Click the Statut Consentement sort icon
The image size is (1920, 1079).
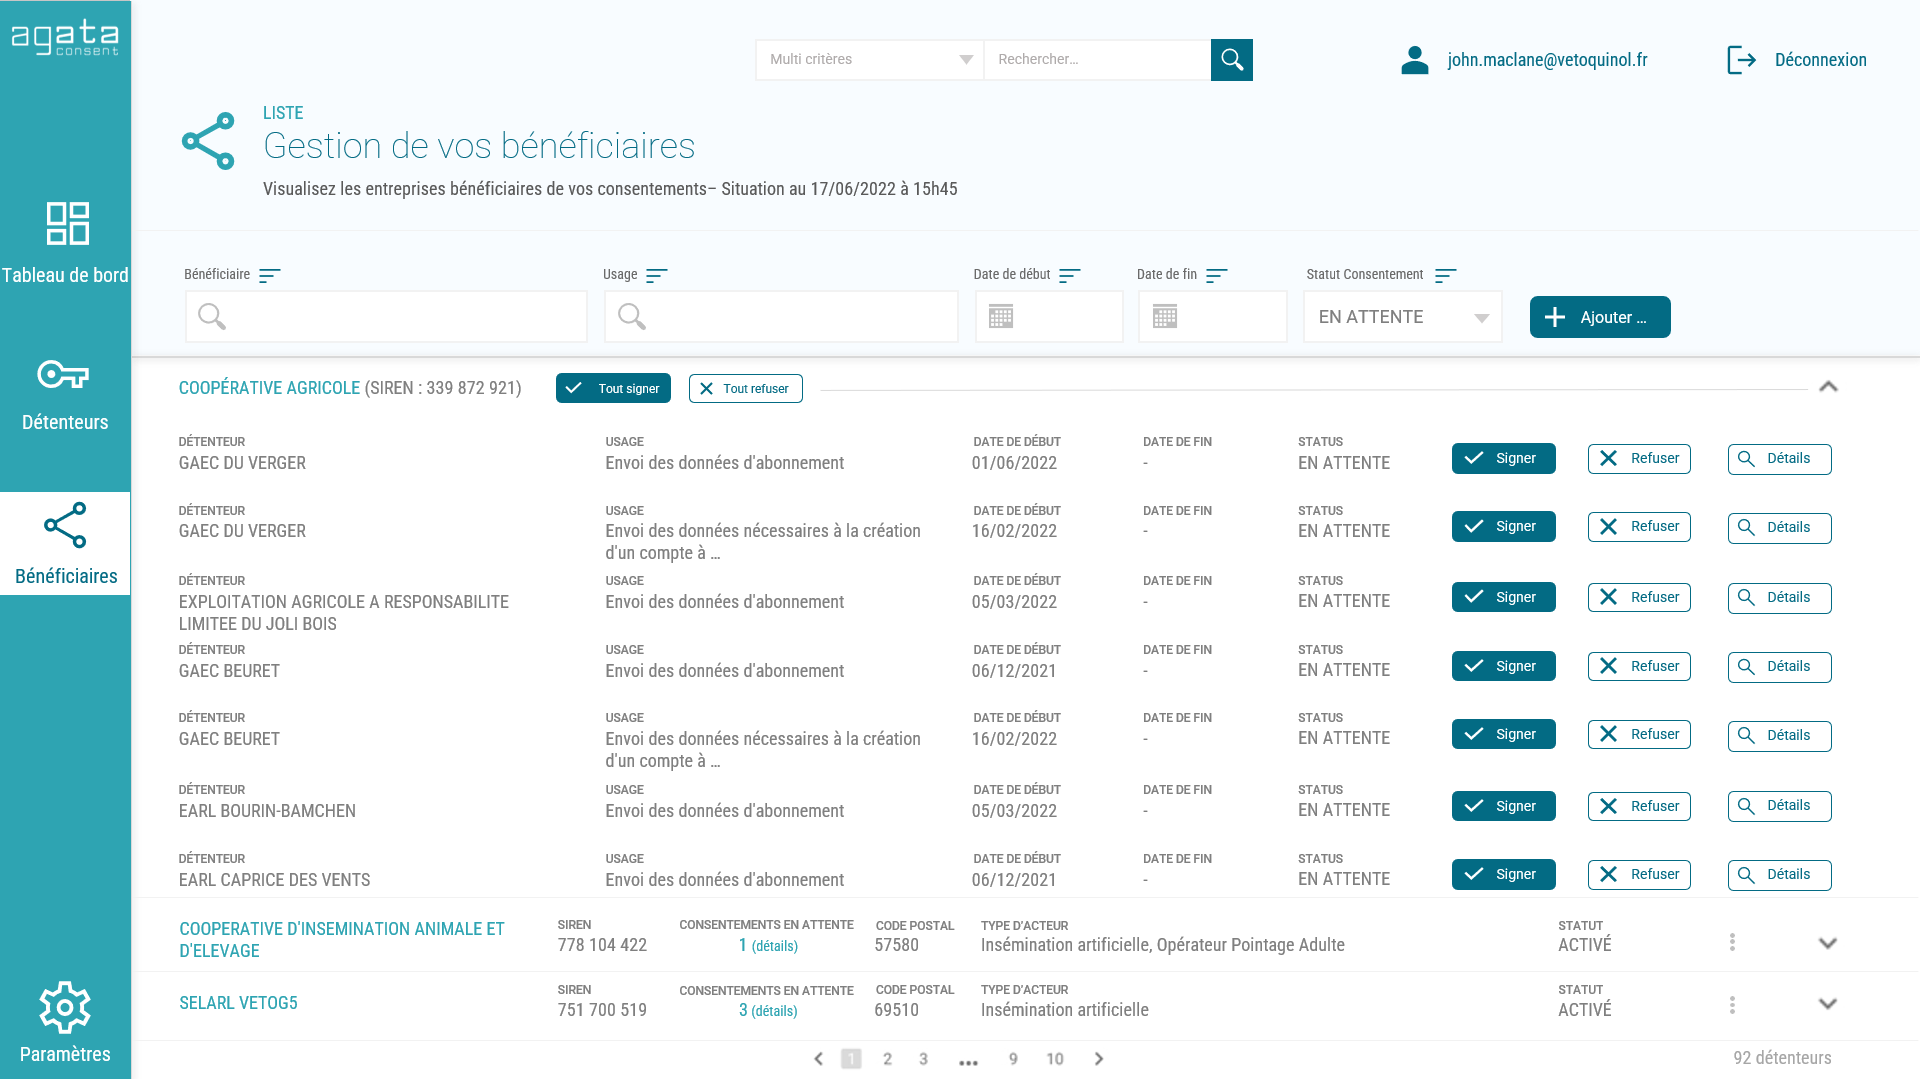pyautogui.click(x=1445, y=275)
